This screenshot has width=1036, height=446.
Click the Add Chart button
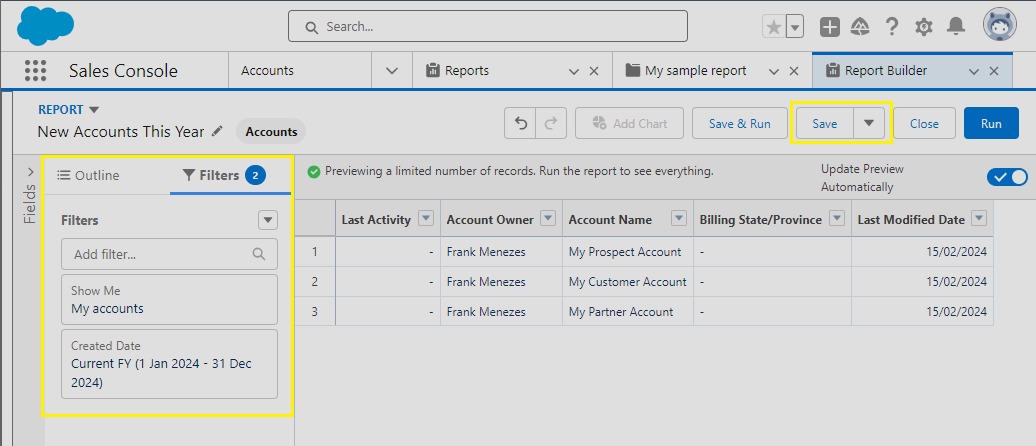click(630, 124)
